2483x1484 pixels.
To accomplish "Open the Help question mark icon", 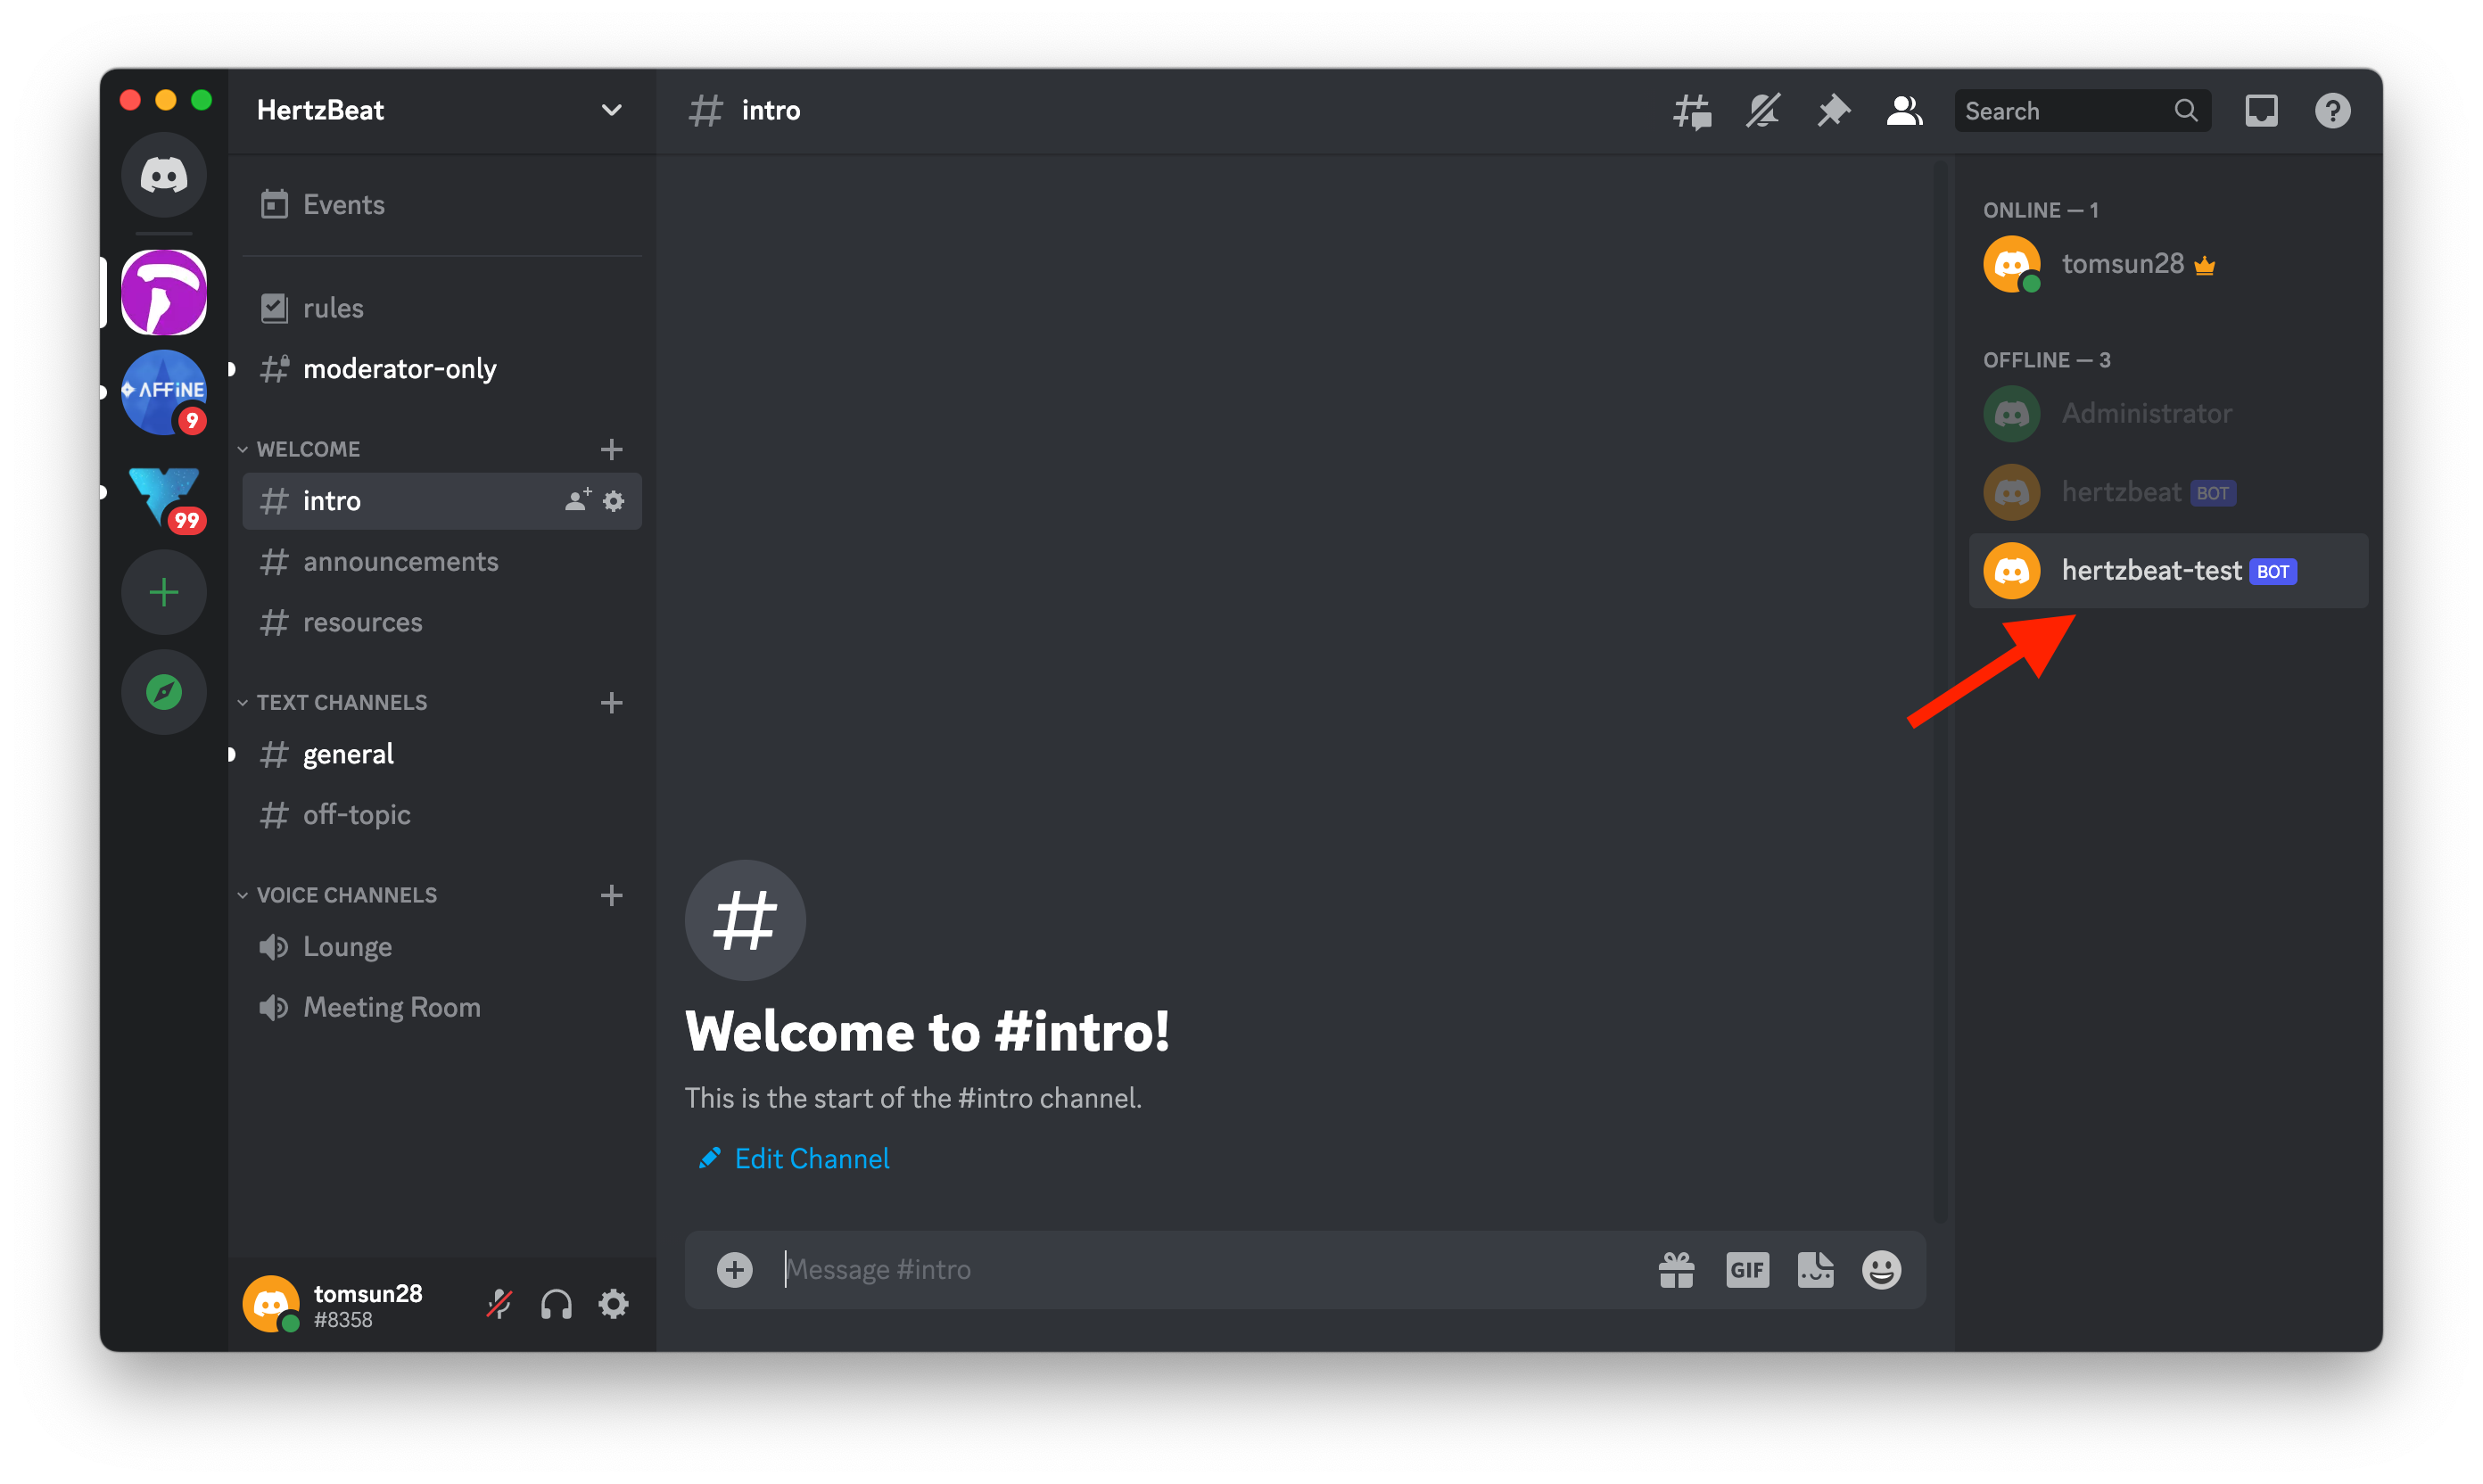I will (x=2332, y=111).
